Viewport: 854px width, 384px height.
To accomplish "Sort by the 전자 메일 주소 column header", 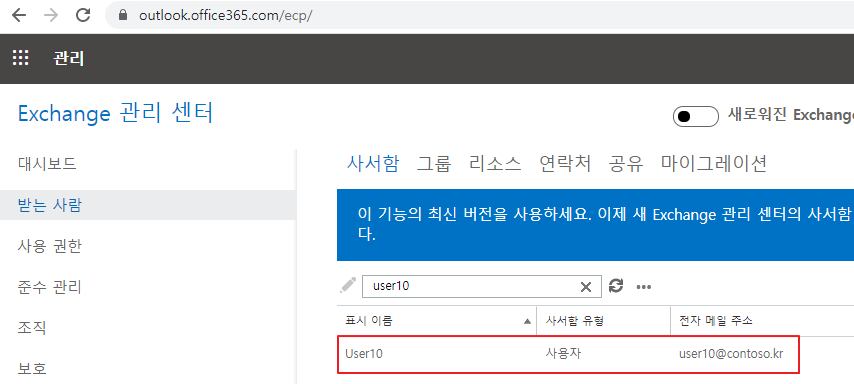I will coord(716,321).
